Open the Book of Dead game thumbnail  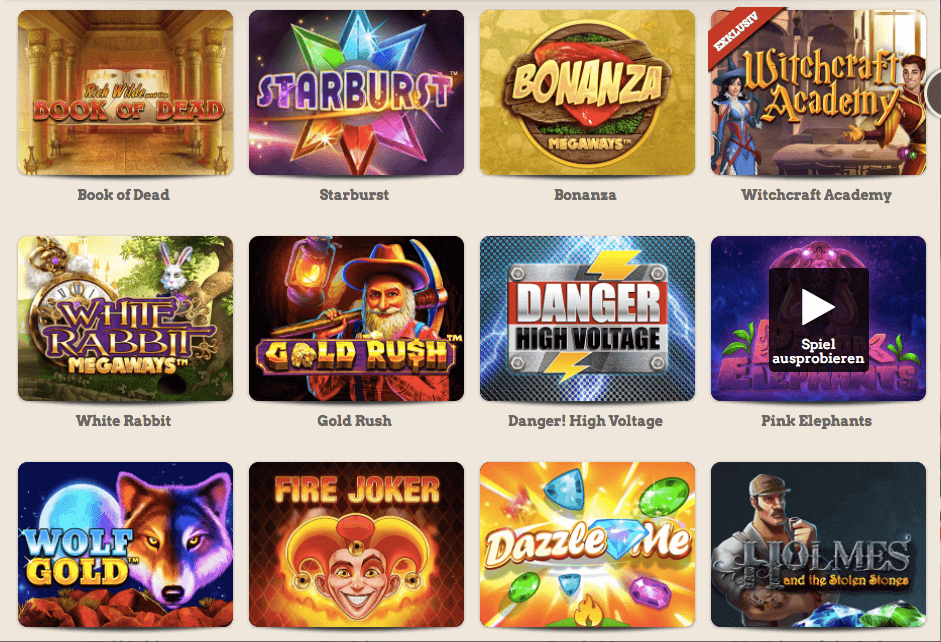[x=125, y=92]
